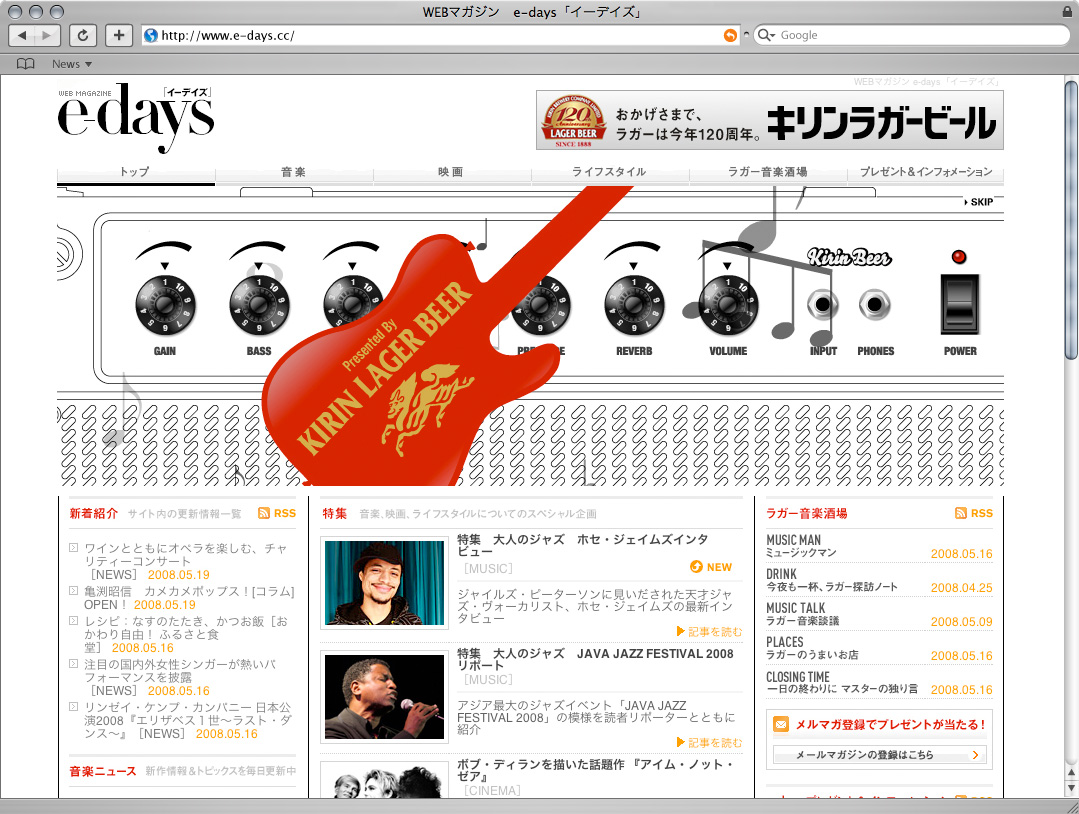Open the bookmarks book icon
Screen dimensions: 1079x814
tap(26, 64)
